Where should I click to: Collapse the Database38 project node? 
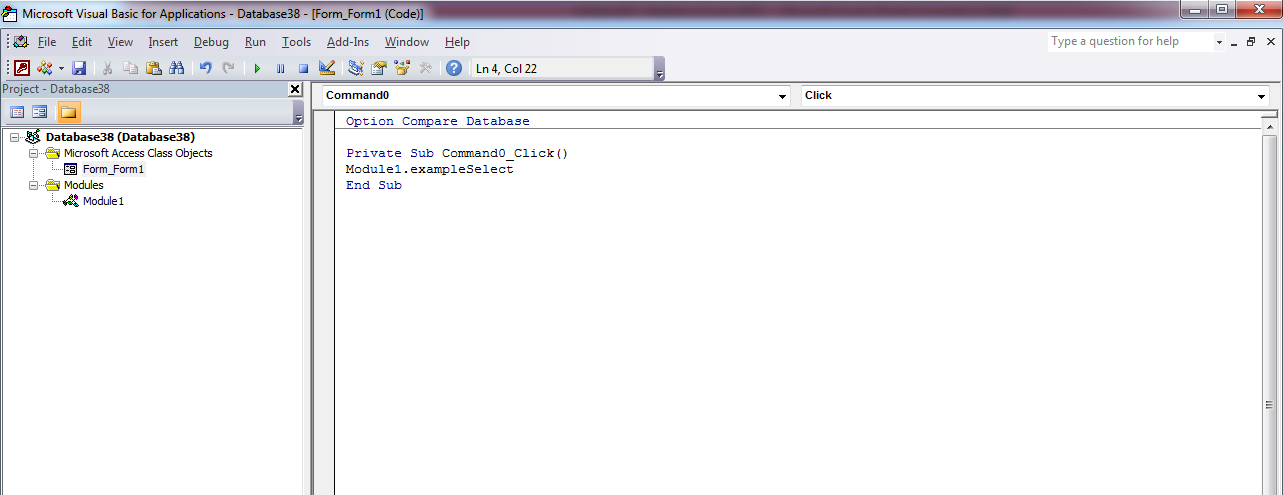tap(14, 137)
